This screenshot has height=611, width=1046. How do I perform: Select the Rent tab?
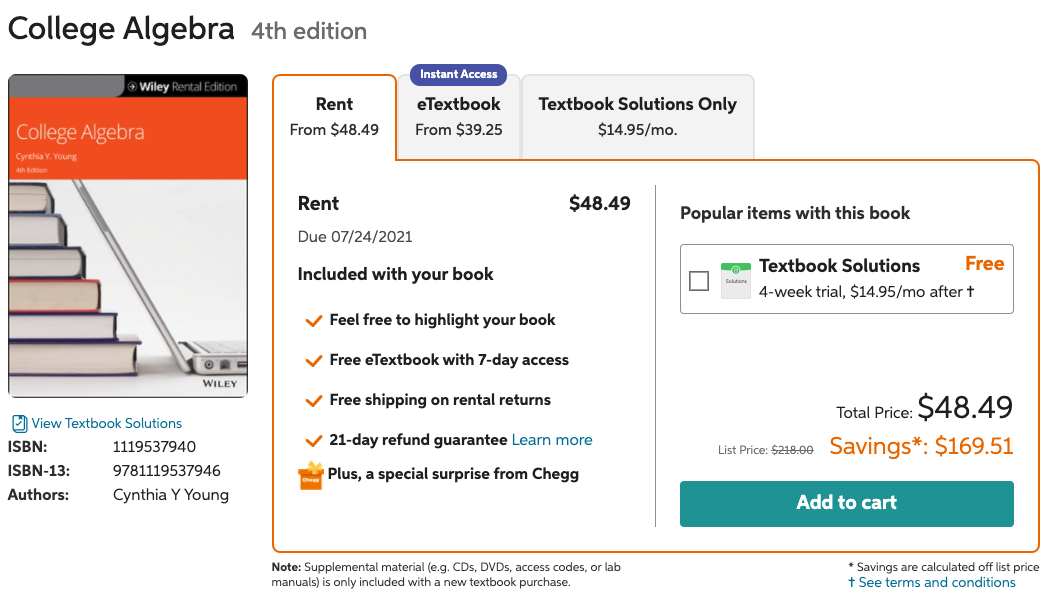(x=334, y=116)
